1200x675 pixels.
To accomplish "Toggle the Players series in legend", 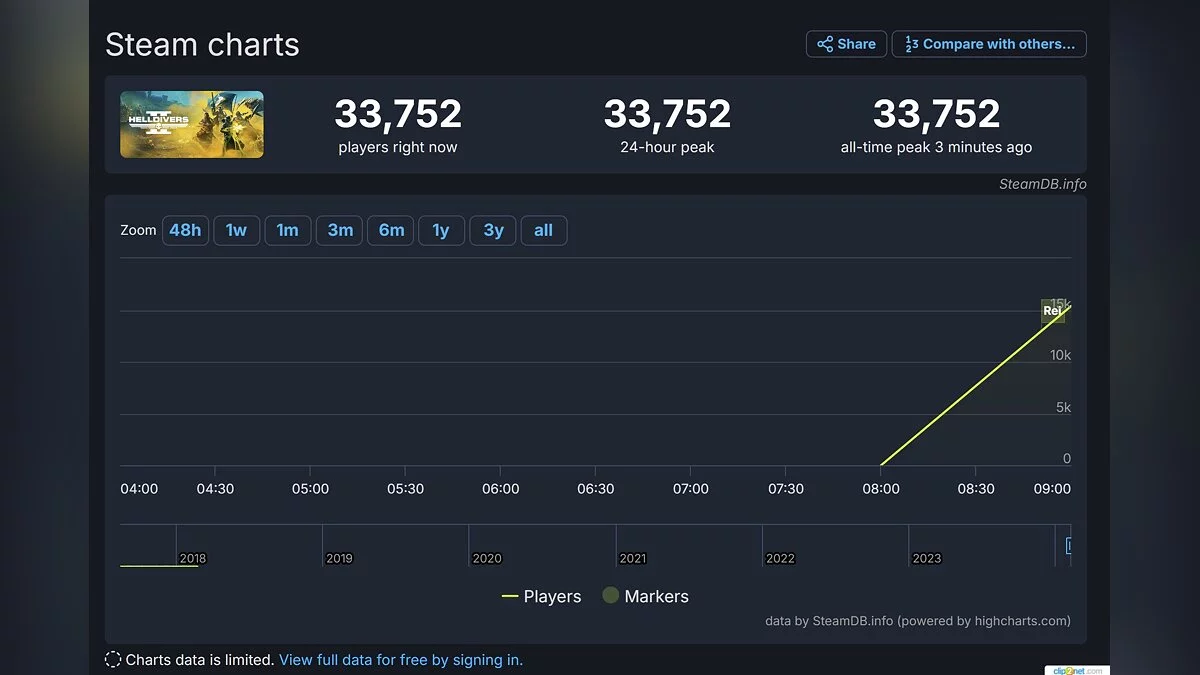I will [541, 596].
